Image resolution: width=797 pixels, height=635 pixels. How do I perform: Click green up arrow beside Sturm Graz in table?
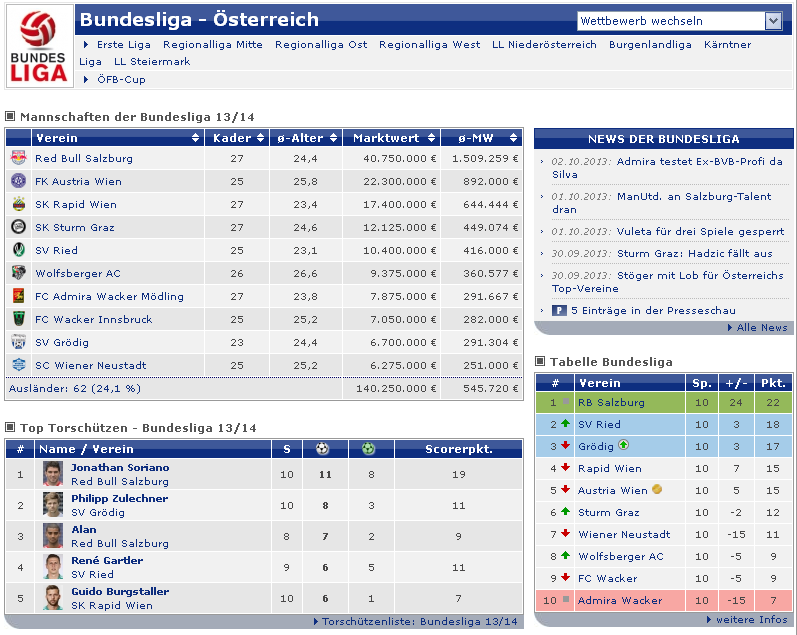click(565, 511)
